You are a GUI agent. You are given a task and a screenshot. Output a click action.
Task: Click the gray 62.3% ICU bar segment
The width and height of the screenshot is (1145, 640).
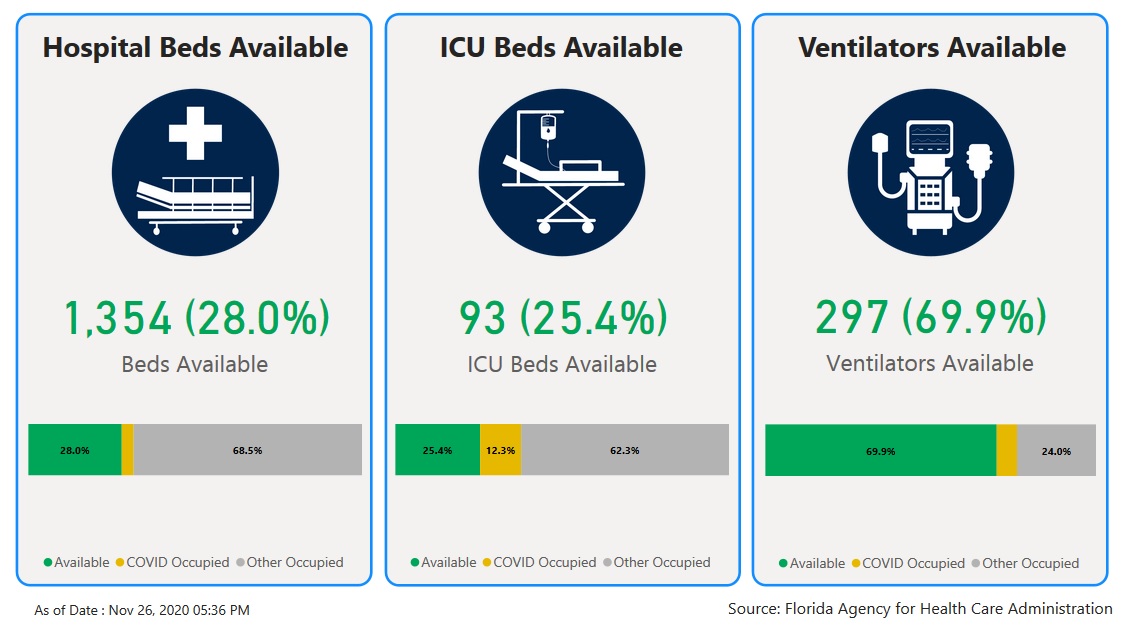coord(624,450)
